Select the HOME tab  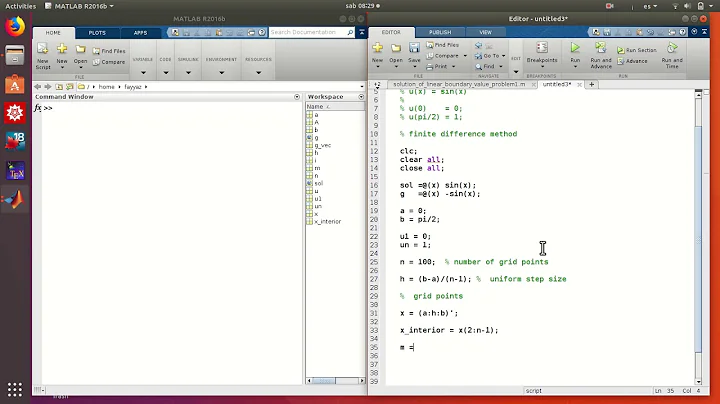pyautogui.click(x=53, y=33)
